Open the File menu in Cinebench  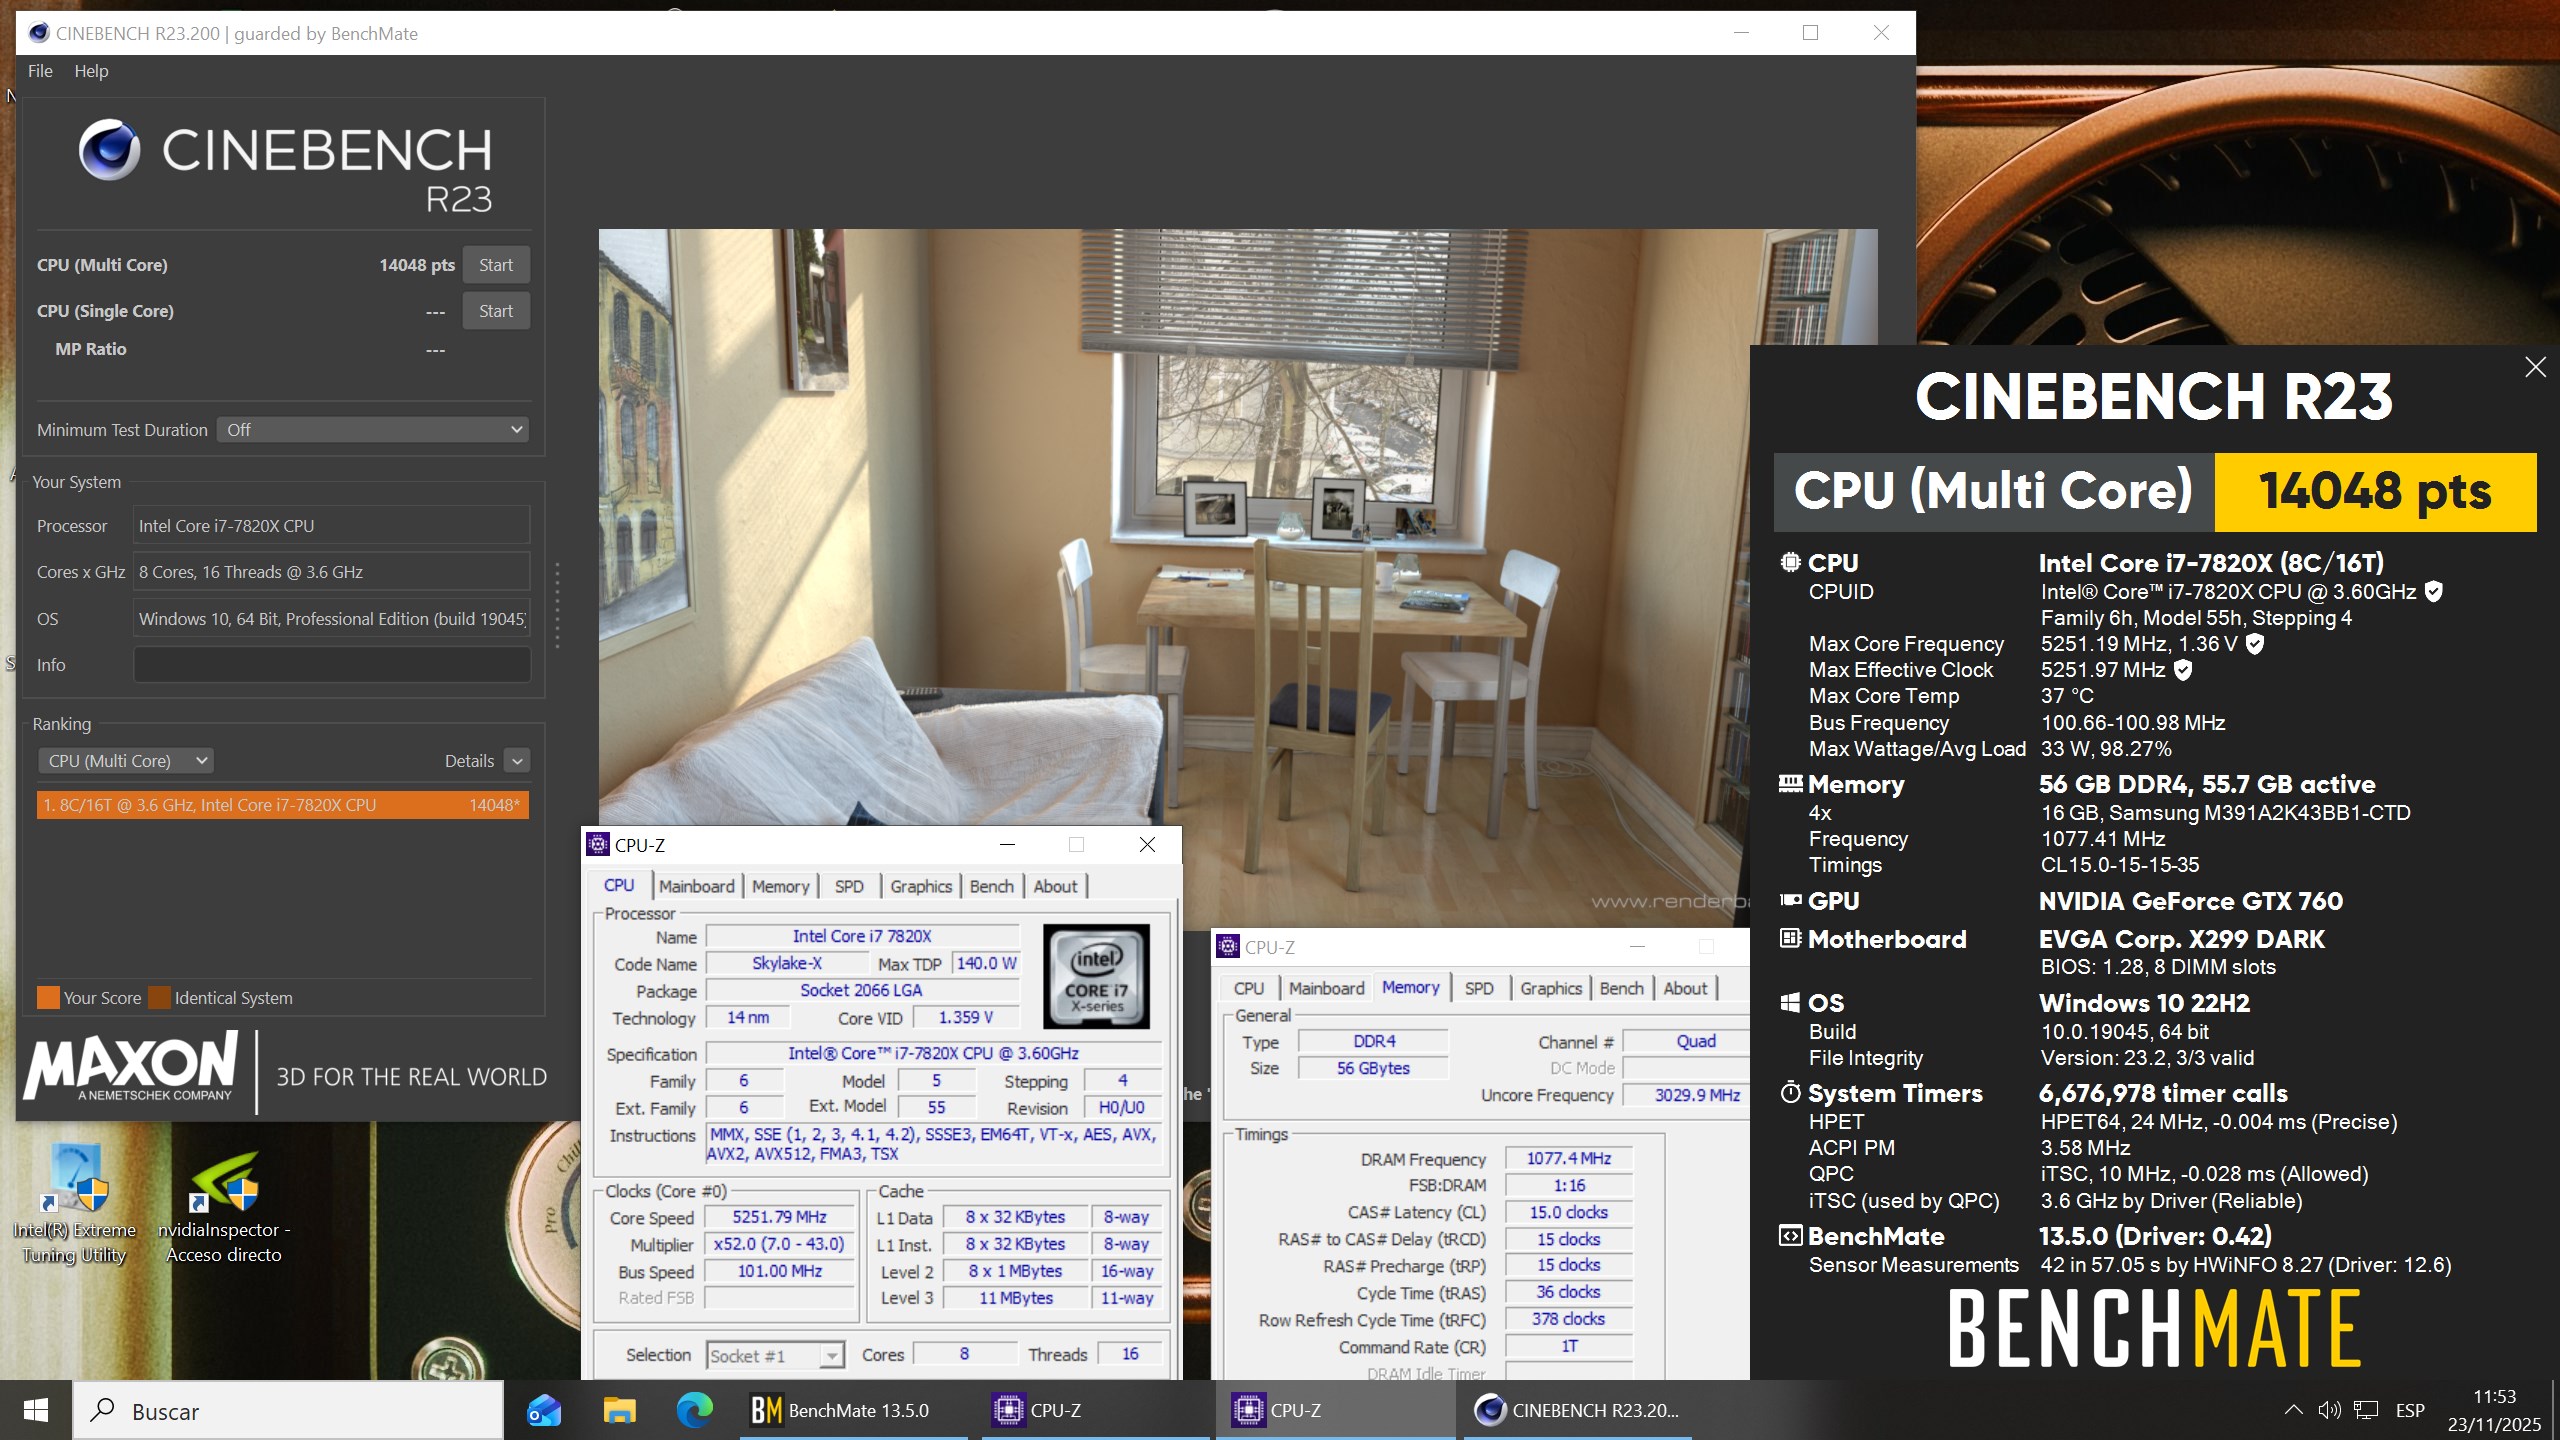point(40,71)
